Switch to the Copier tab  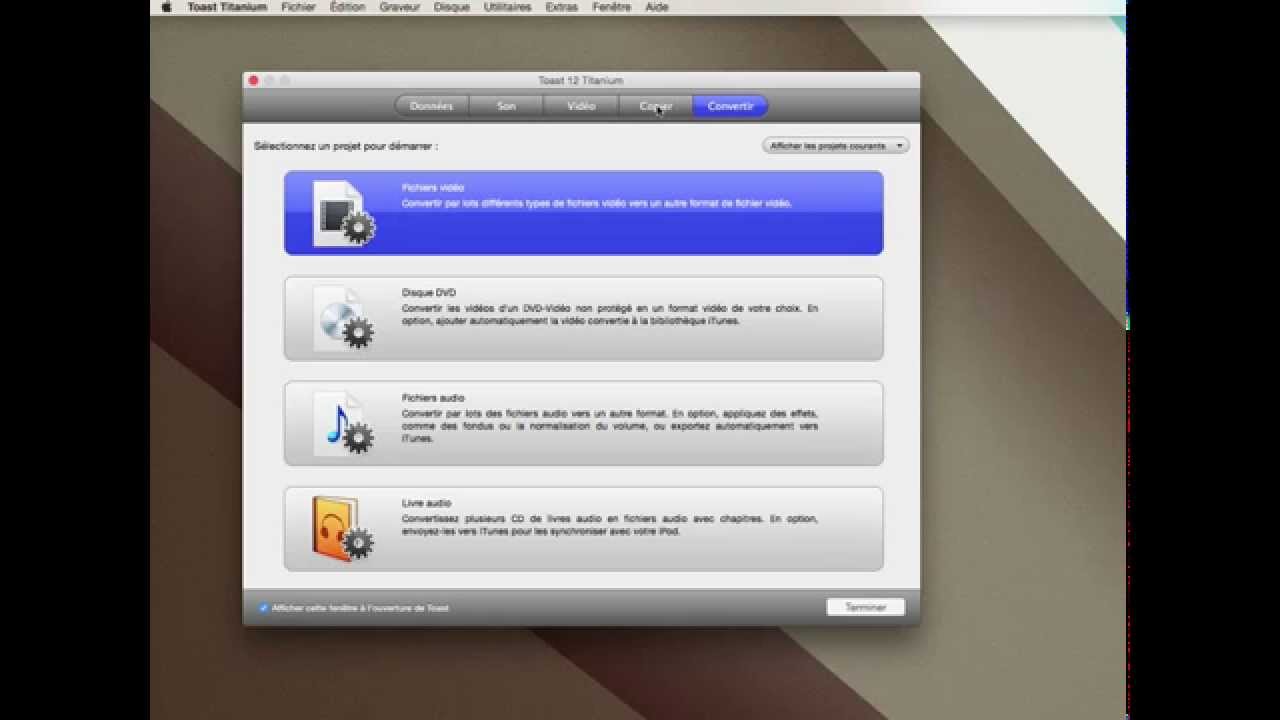655,106
